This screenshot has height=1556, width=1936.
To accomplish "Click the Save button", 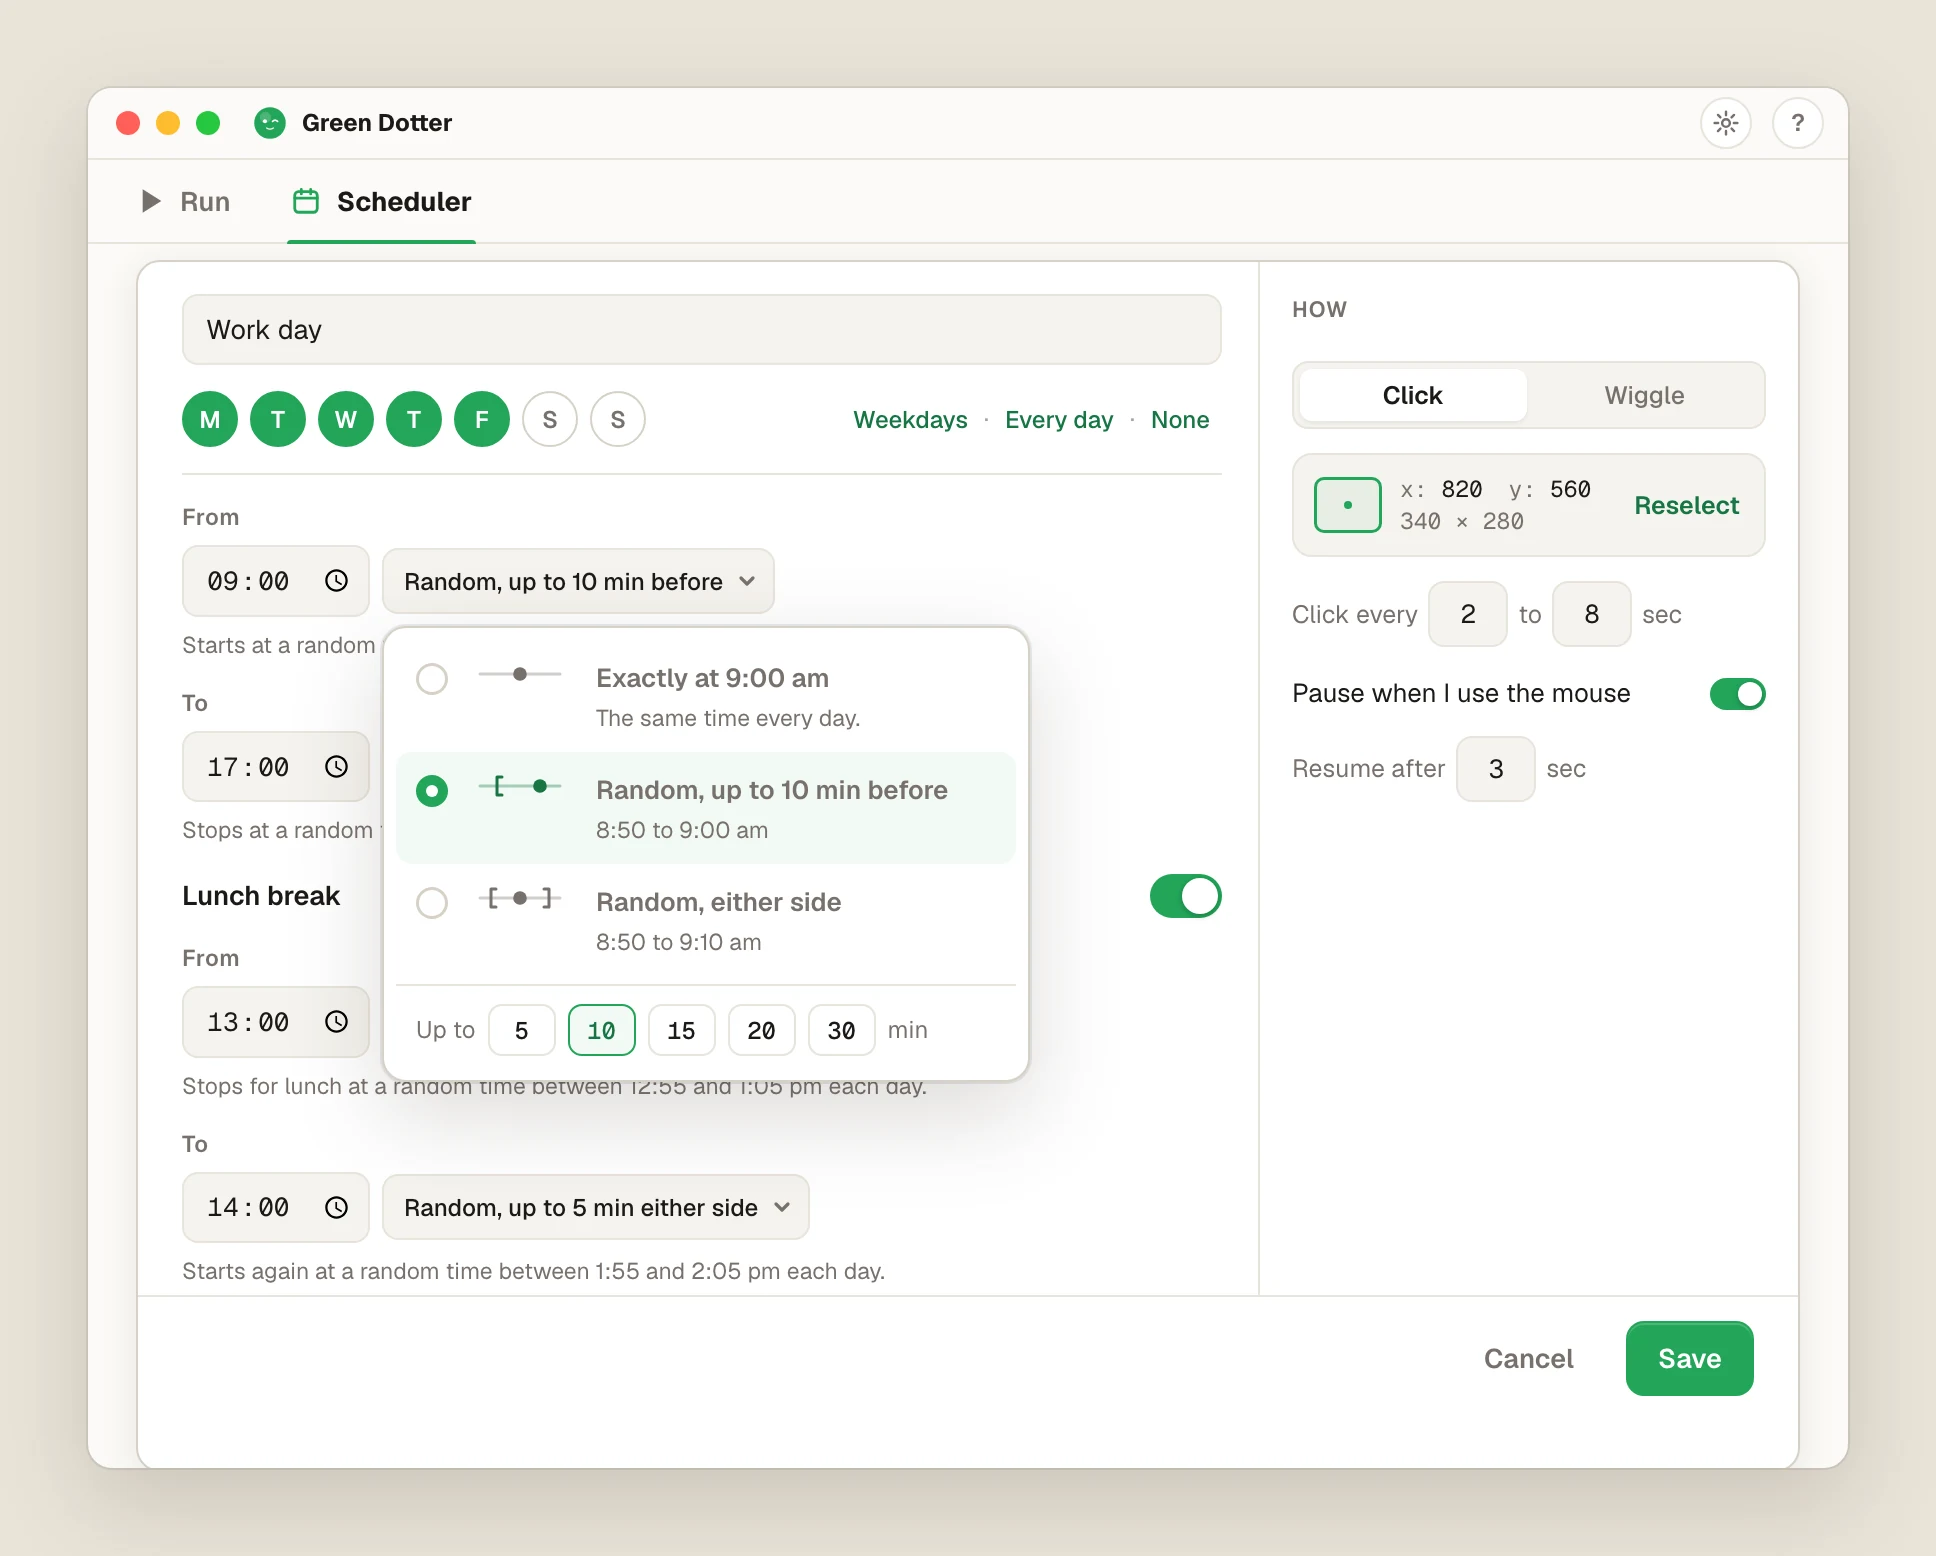I will click(1690, 1358).
